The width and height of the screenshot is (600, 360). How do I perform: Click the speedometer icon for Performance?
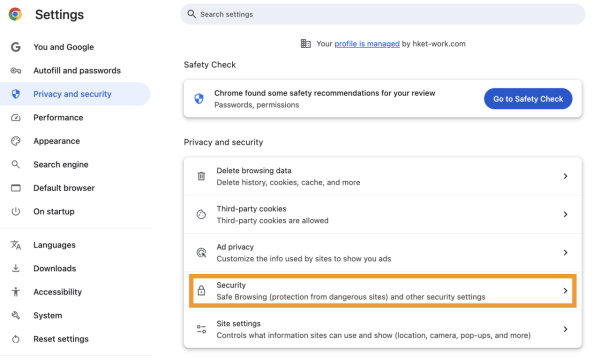[x=16, y=117]
